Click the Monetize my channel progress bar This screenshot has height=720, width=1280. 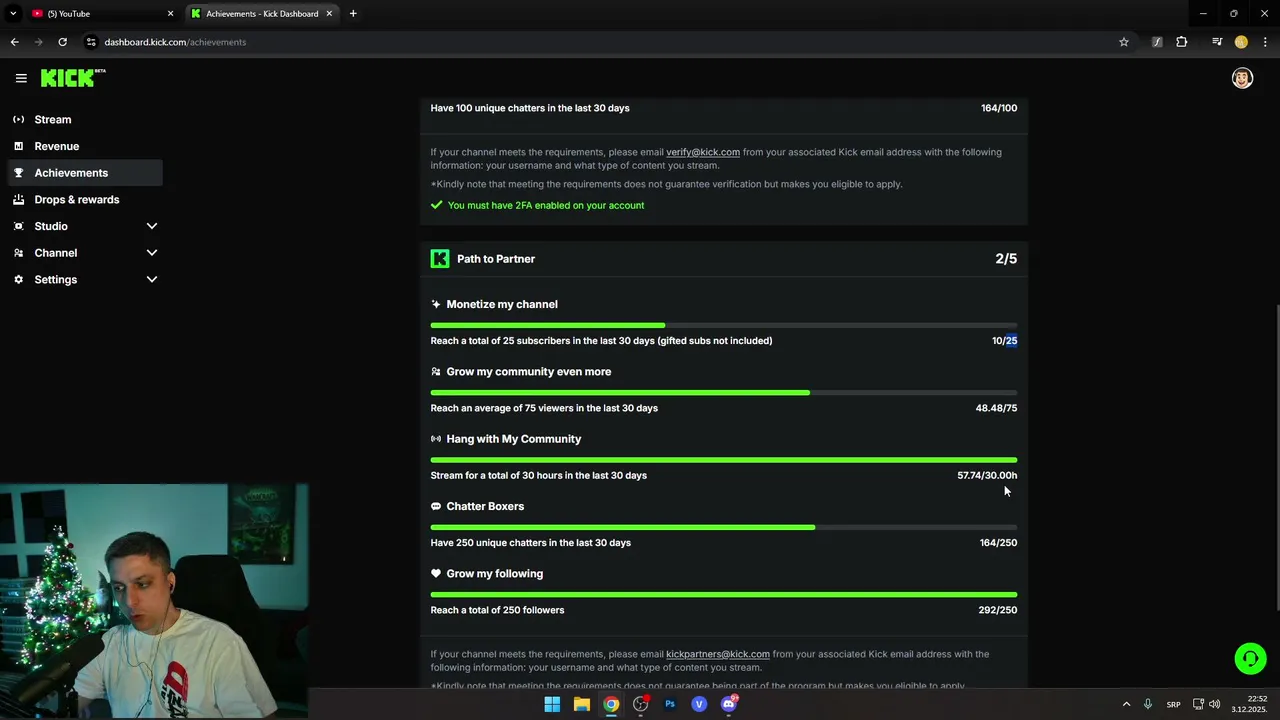(x=724, y=325)
